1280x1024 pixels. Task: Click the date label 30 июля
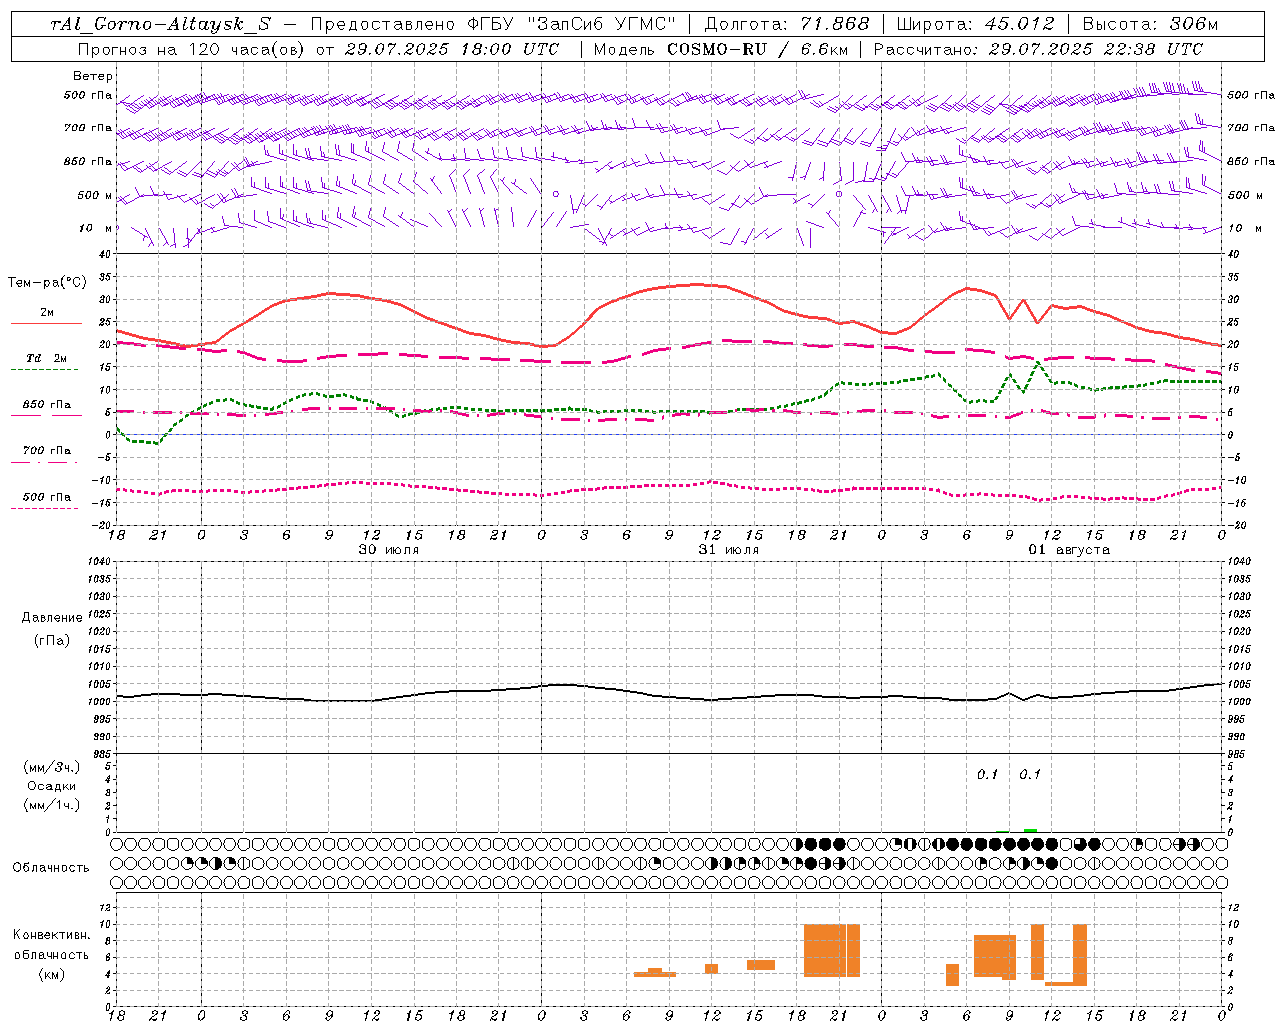click(389, 550)
